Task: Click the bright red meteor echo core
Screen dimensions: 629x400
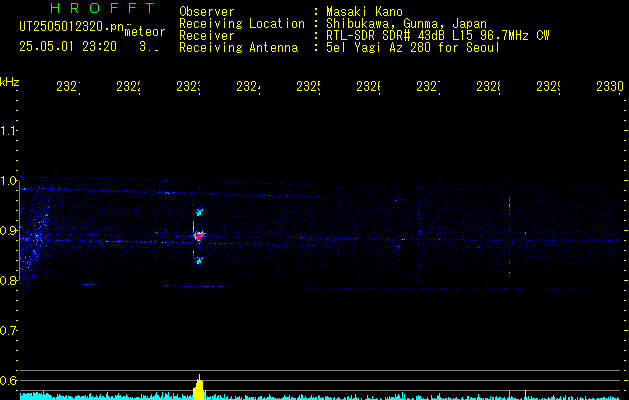Action: pyautogui.click(x=199, y=237)
